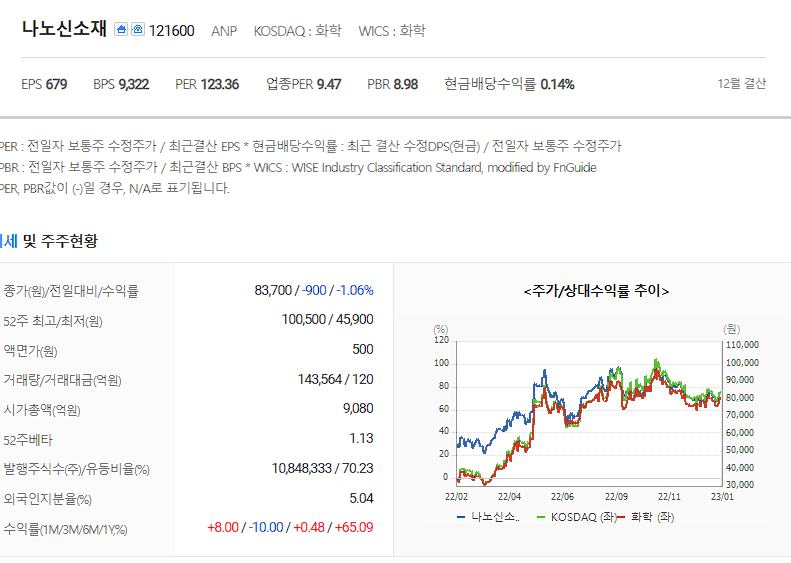Image resolution: width=791 pixels, height=563 pixels.
Task: Select the stock code 121600
Action: click(172, 31)
